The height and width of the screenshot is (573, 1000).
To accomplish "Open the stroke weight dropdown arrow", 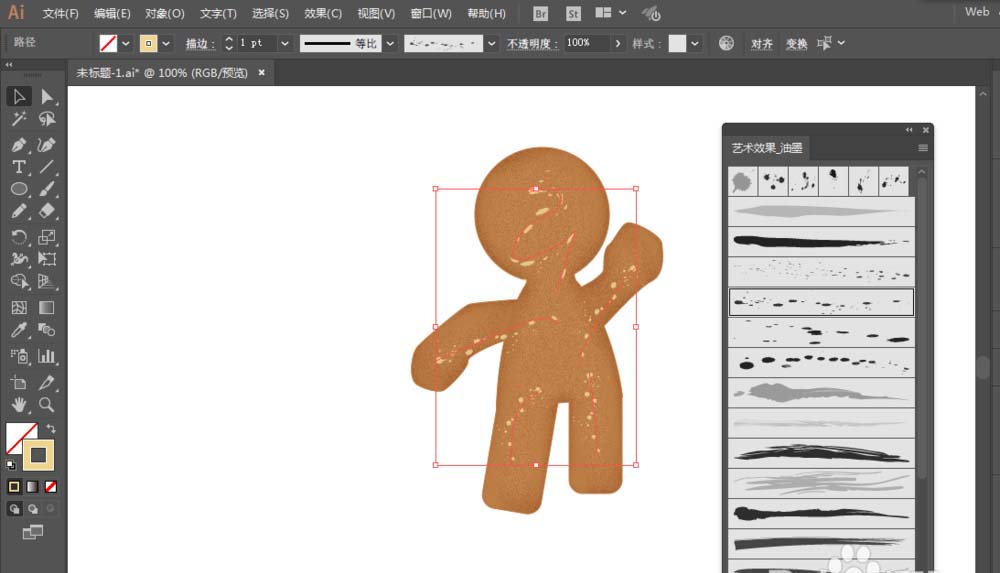I will [x=284, y=43].
